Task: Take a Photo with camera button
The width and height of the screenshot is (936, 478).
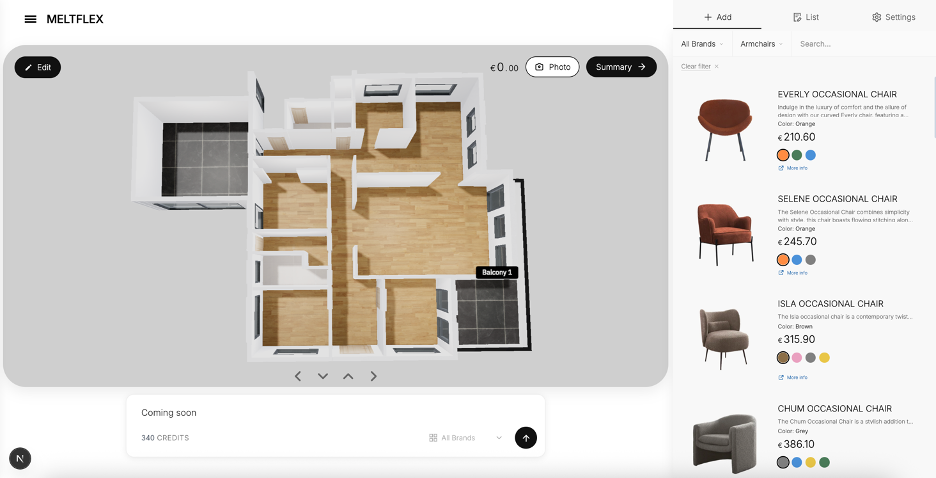Action: [x=552, y=67]
